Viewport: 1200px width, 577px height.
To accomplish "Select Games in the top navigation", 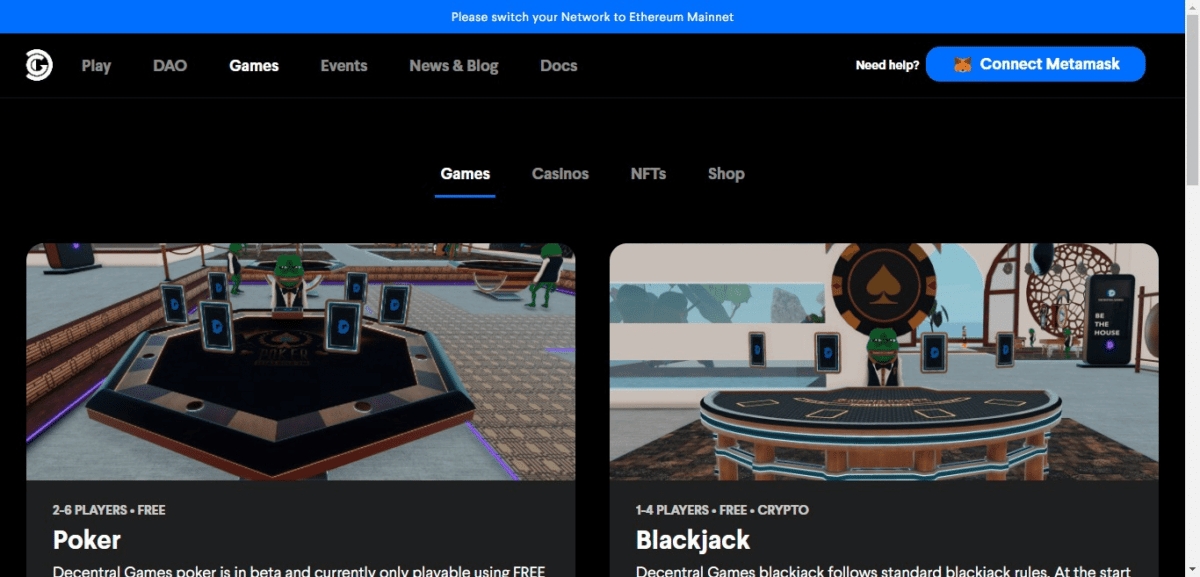I will [254, 66].
